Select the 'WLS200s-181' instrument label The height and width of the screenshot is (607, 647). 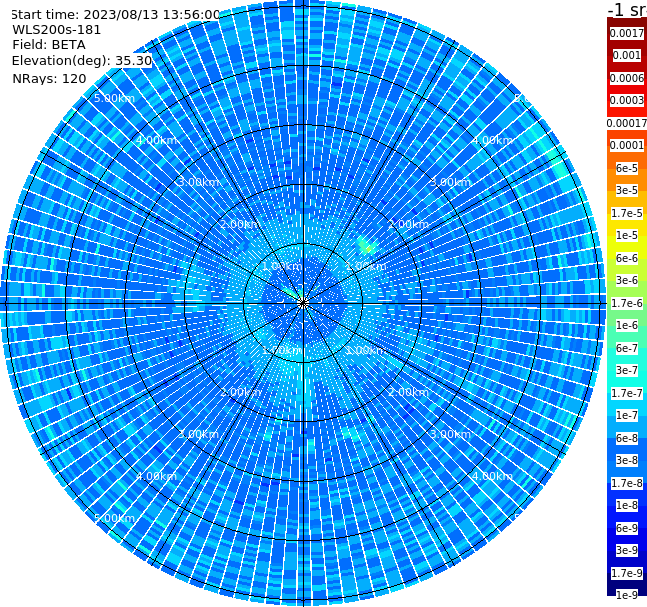pyautogui.click(x=57, y=30)
